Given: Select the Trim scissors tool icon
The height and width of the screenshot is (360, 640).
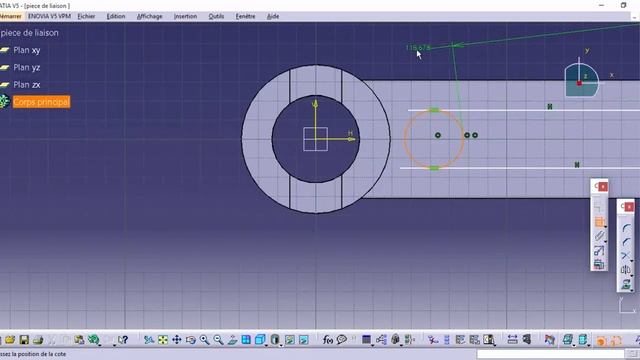Looking at the screenshot, I should [625, 256].
